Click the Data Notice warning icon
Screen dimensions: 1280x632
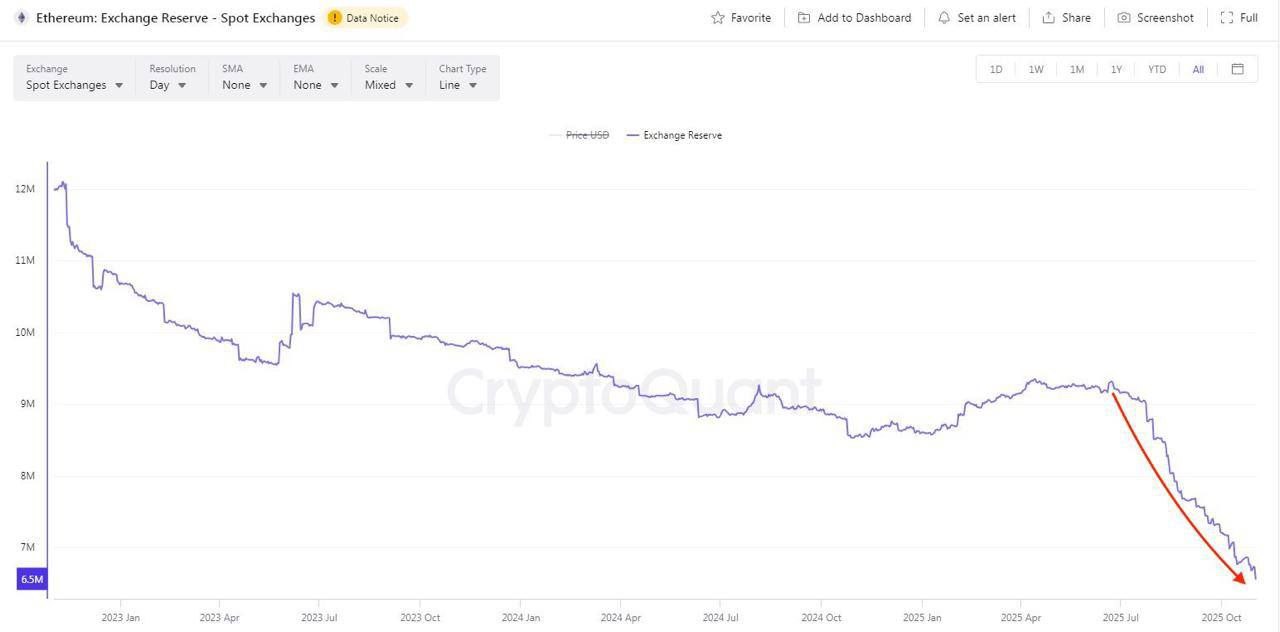pyautogui.click(x=335, y=18)
